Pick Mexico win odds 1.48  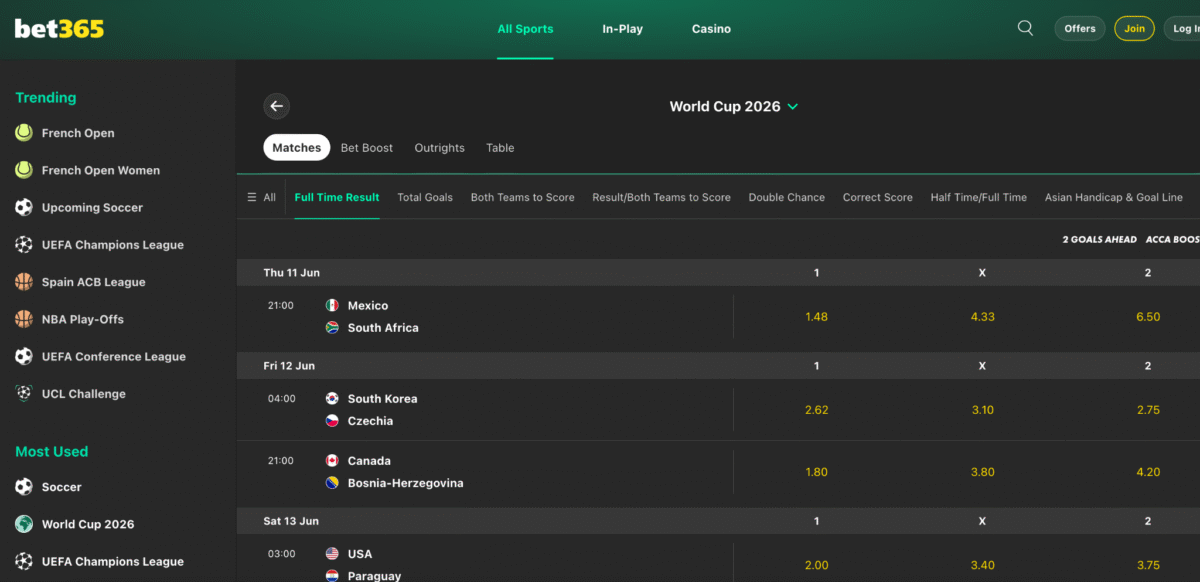pyautogui.click(x=816, y=317)
